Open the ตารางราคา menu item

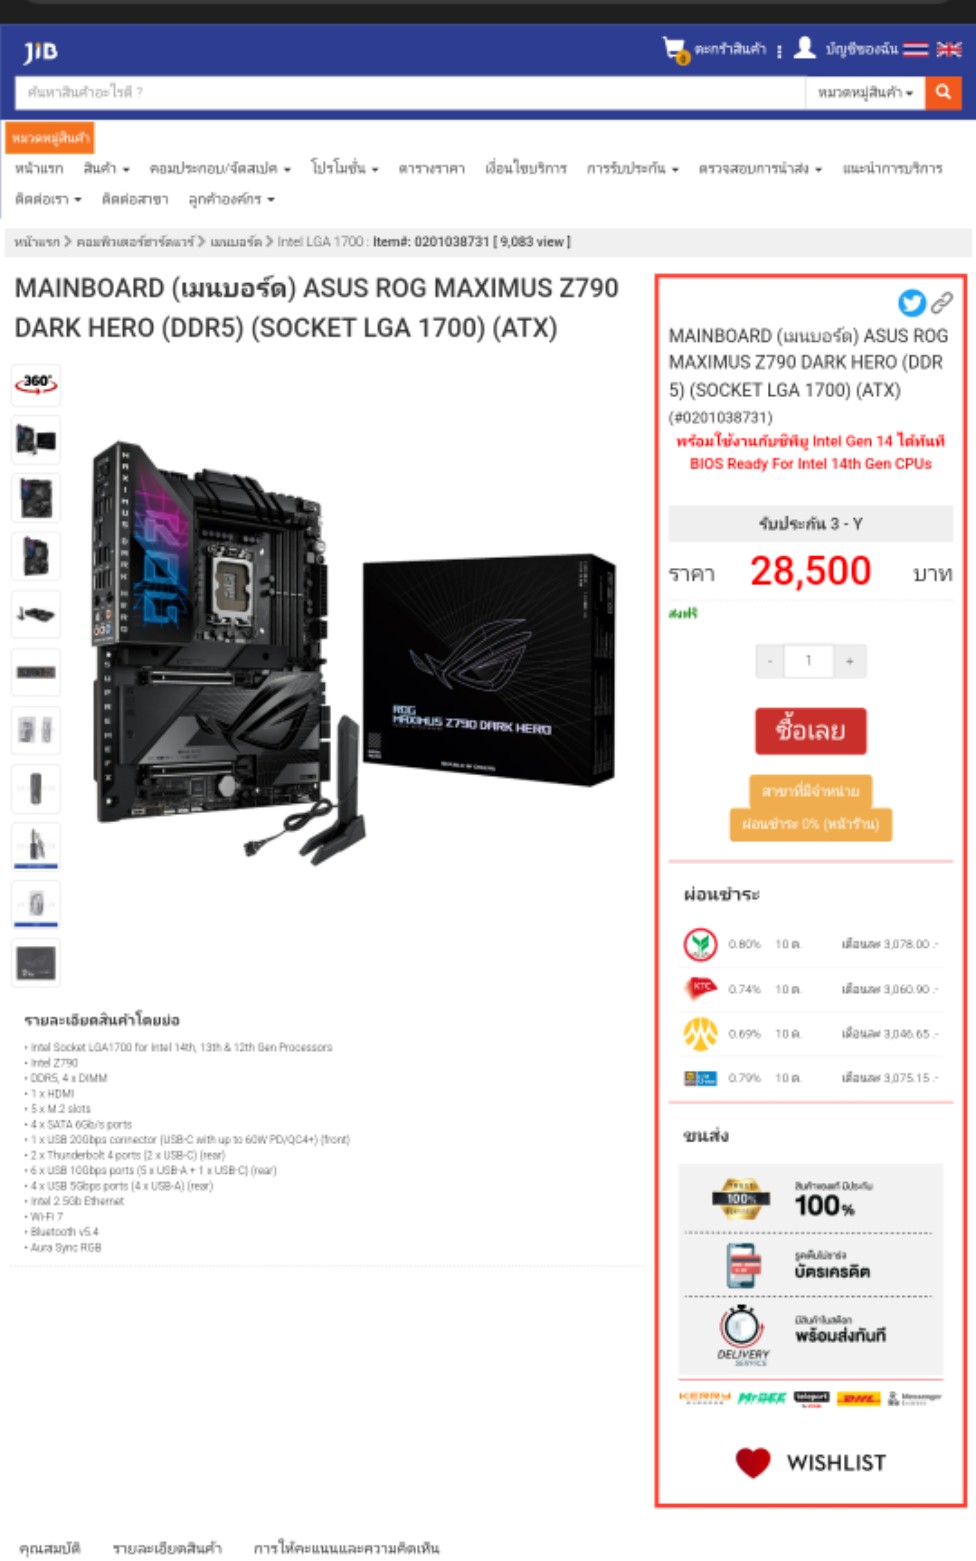[x=432, y=168]
